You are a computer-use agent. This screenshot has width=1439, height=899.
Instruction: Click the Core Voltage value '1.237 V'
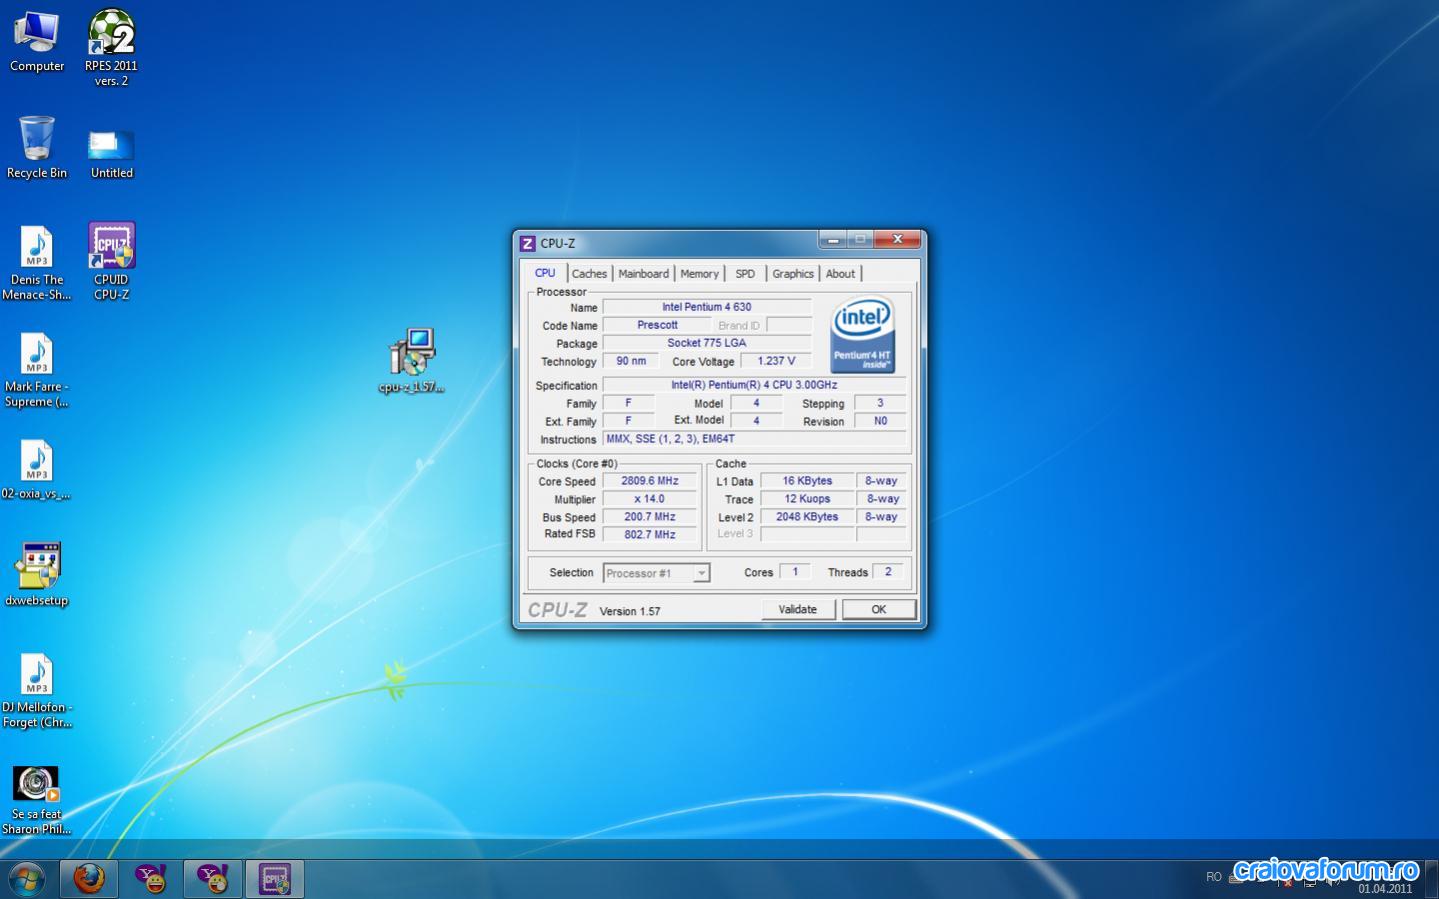pyautogui.click(x=776, y=361)
